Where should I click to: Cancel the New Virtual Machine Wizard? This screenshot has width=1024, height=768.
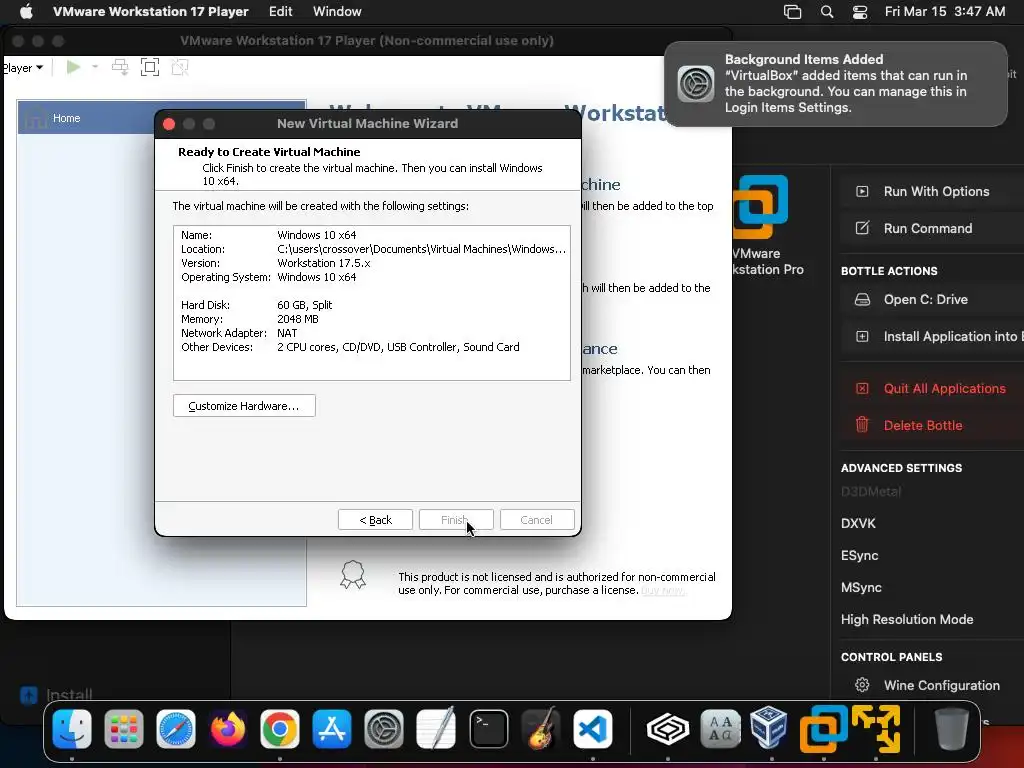[x=537, y=520]
